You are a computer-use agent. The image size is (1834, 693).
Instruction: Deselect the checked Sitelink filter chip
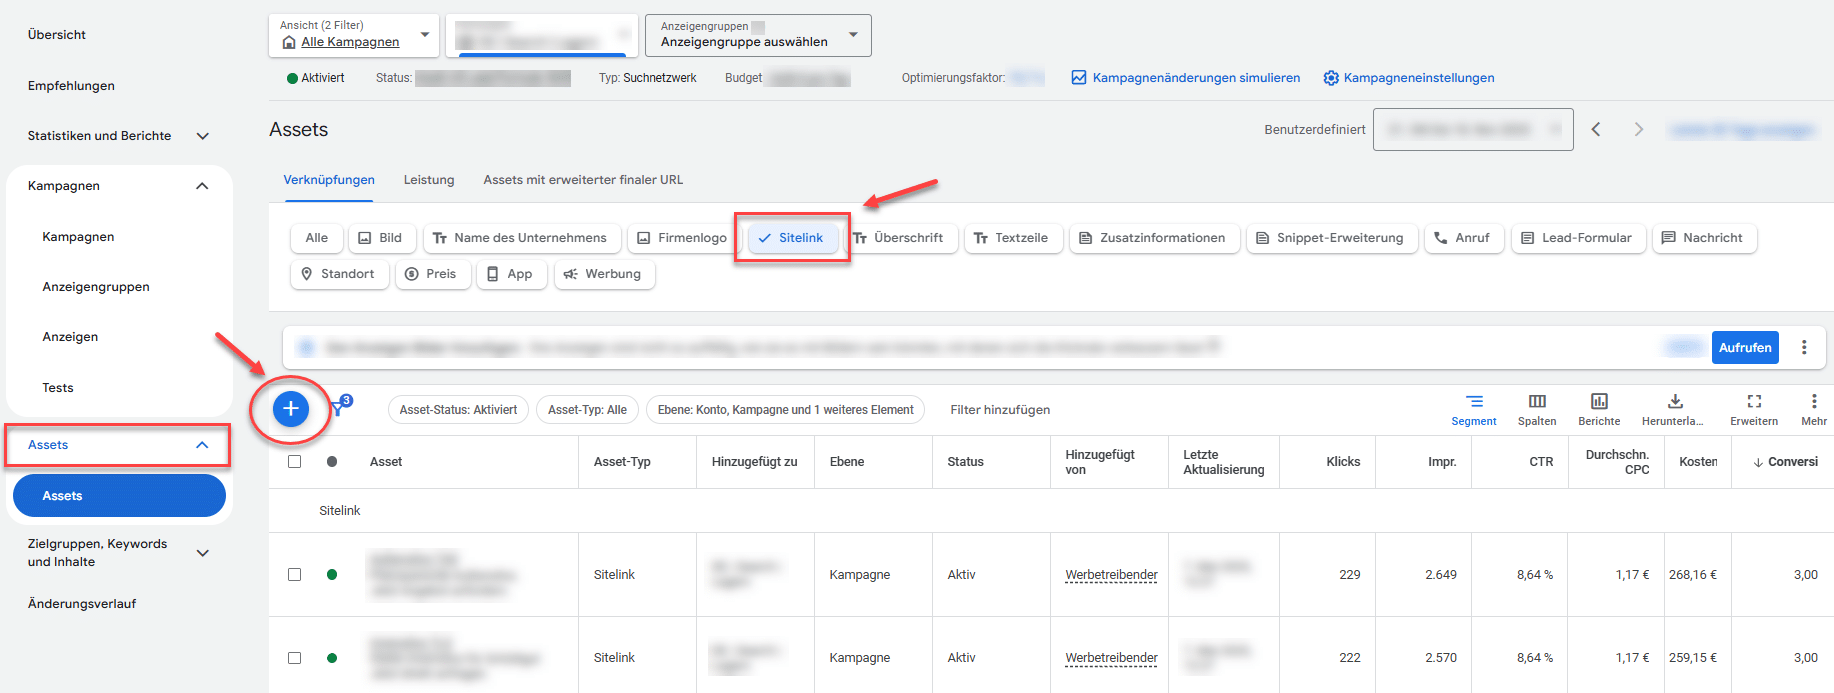793,238
